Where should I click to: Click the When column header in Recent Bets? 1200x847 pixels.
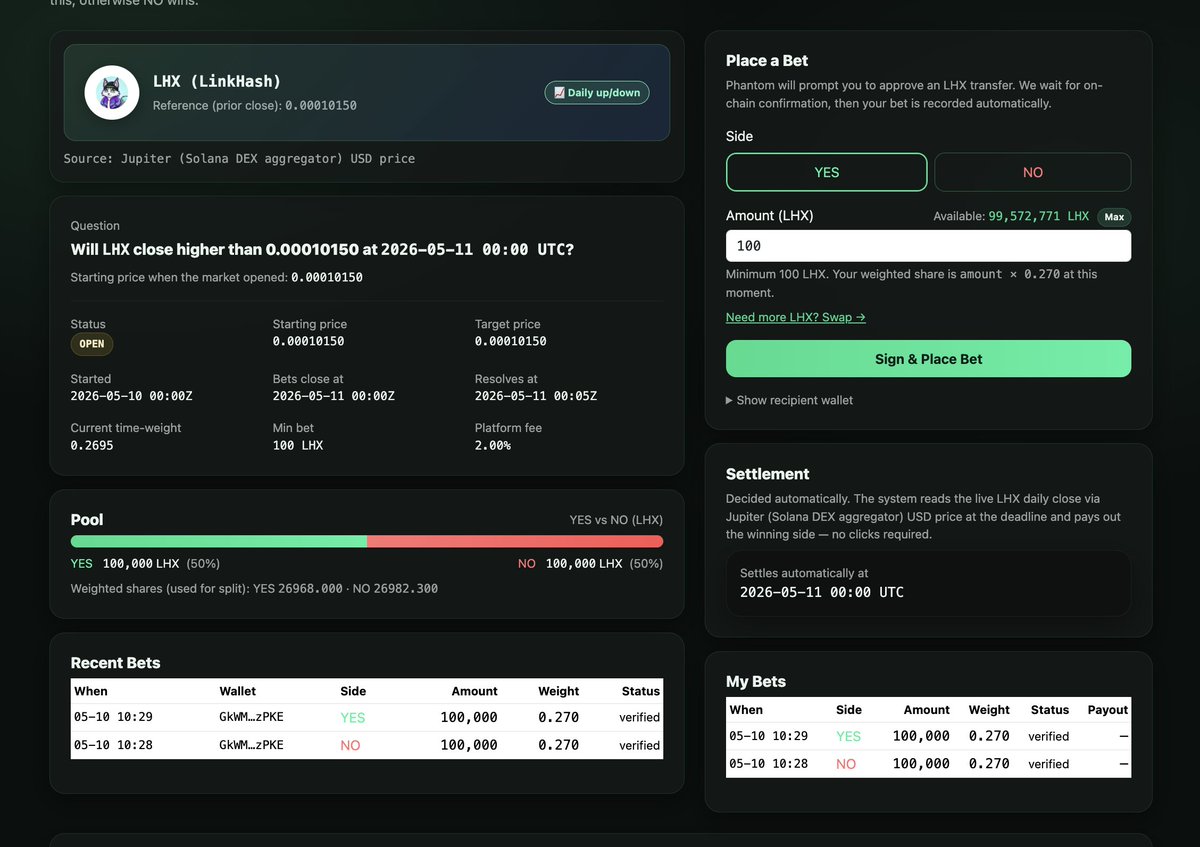tap(91, 691)
